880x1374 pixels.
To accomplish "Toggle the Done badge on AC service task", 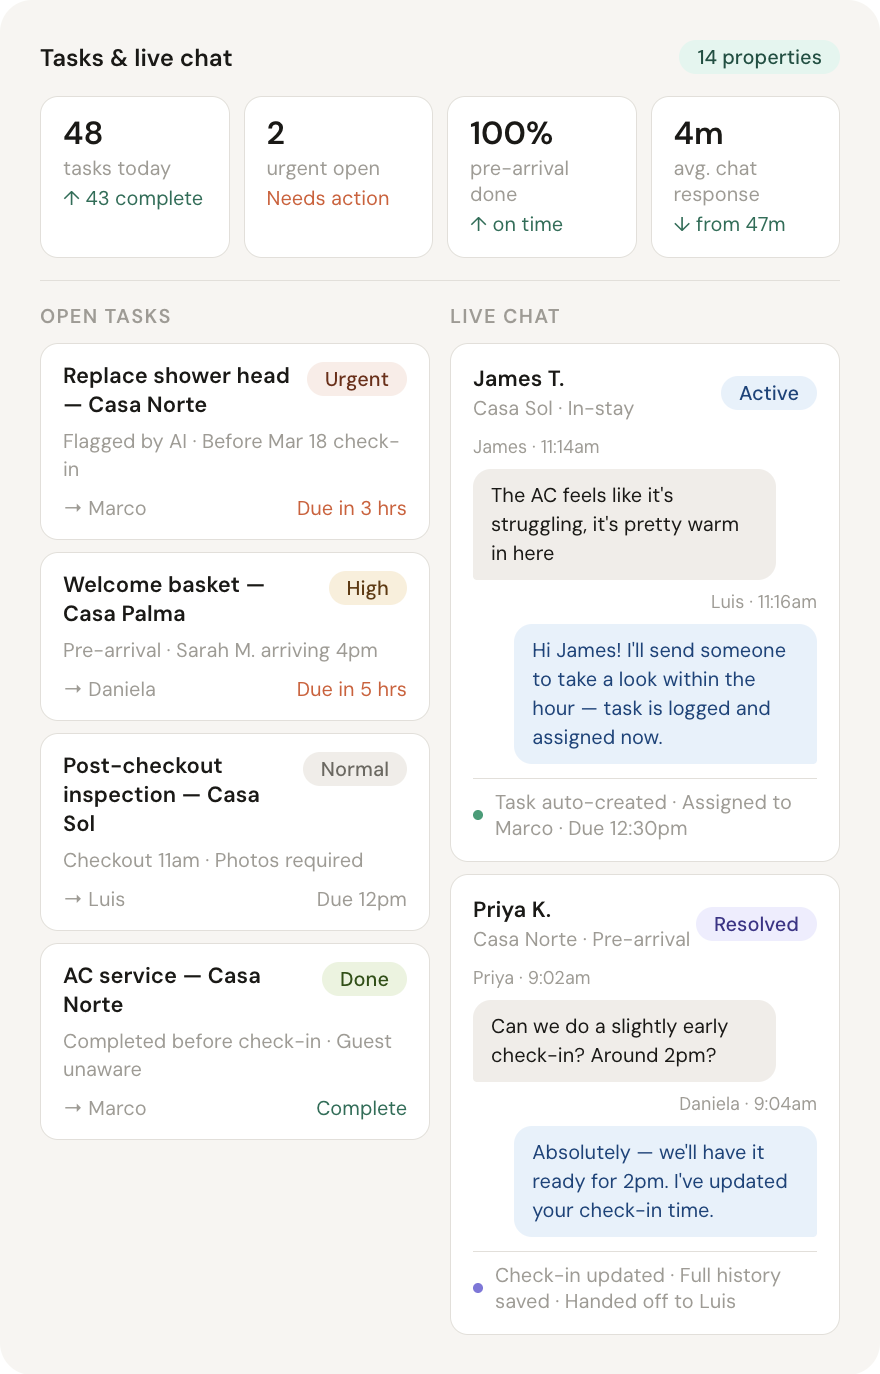I will (364, 979).
